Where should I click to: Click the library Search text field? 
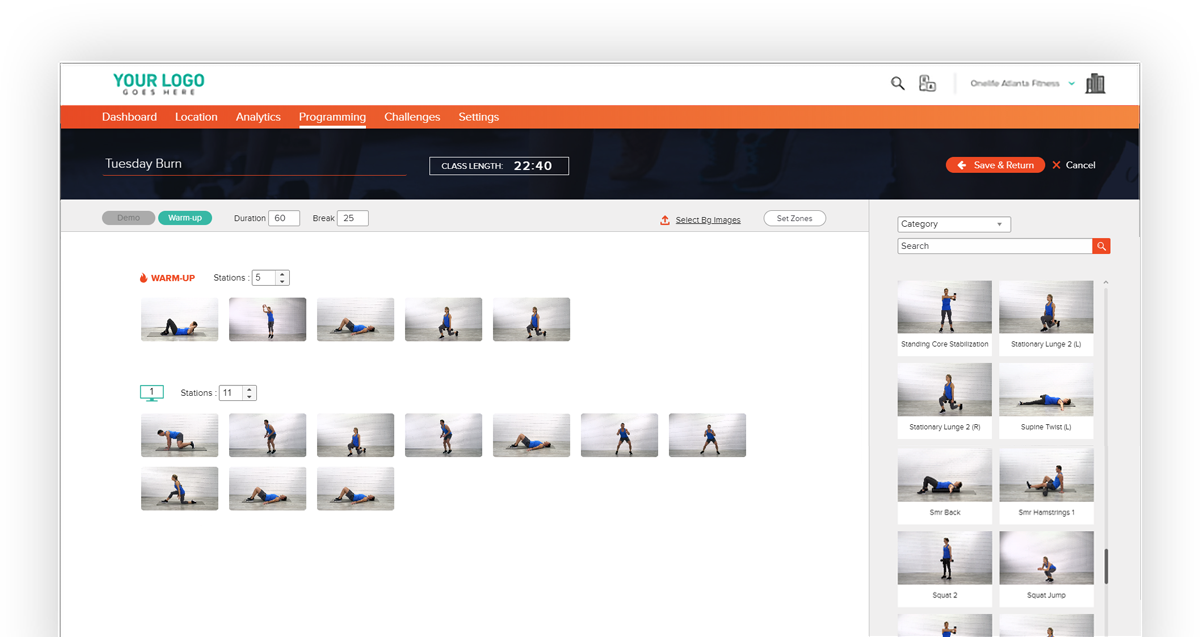tap(995, 246)
